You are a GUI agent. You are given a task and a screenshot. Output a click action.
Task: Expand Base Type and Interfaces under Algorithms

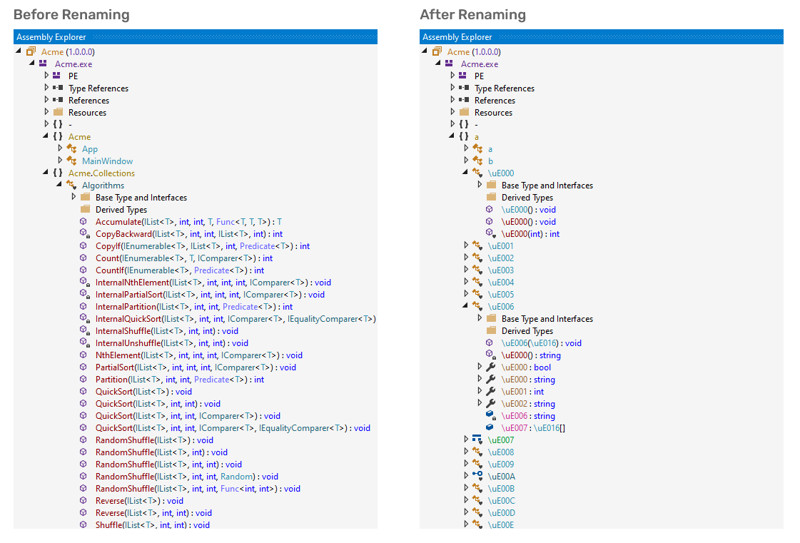click(73, 197)
